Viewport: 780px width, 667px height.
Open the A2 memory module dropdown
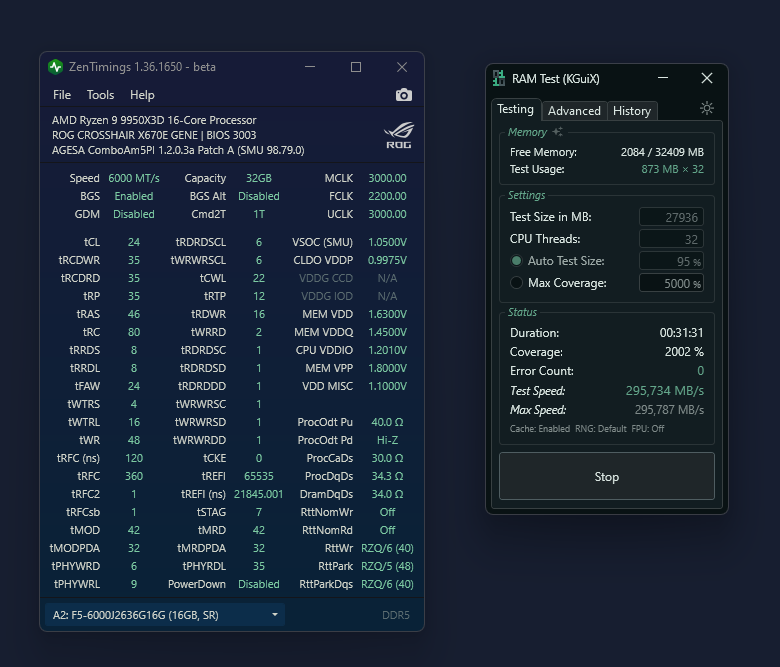(164, 615)
